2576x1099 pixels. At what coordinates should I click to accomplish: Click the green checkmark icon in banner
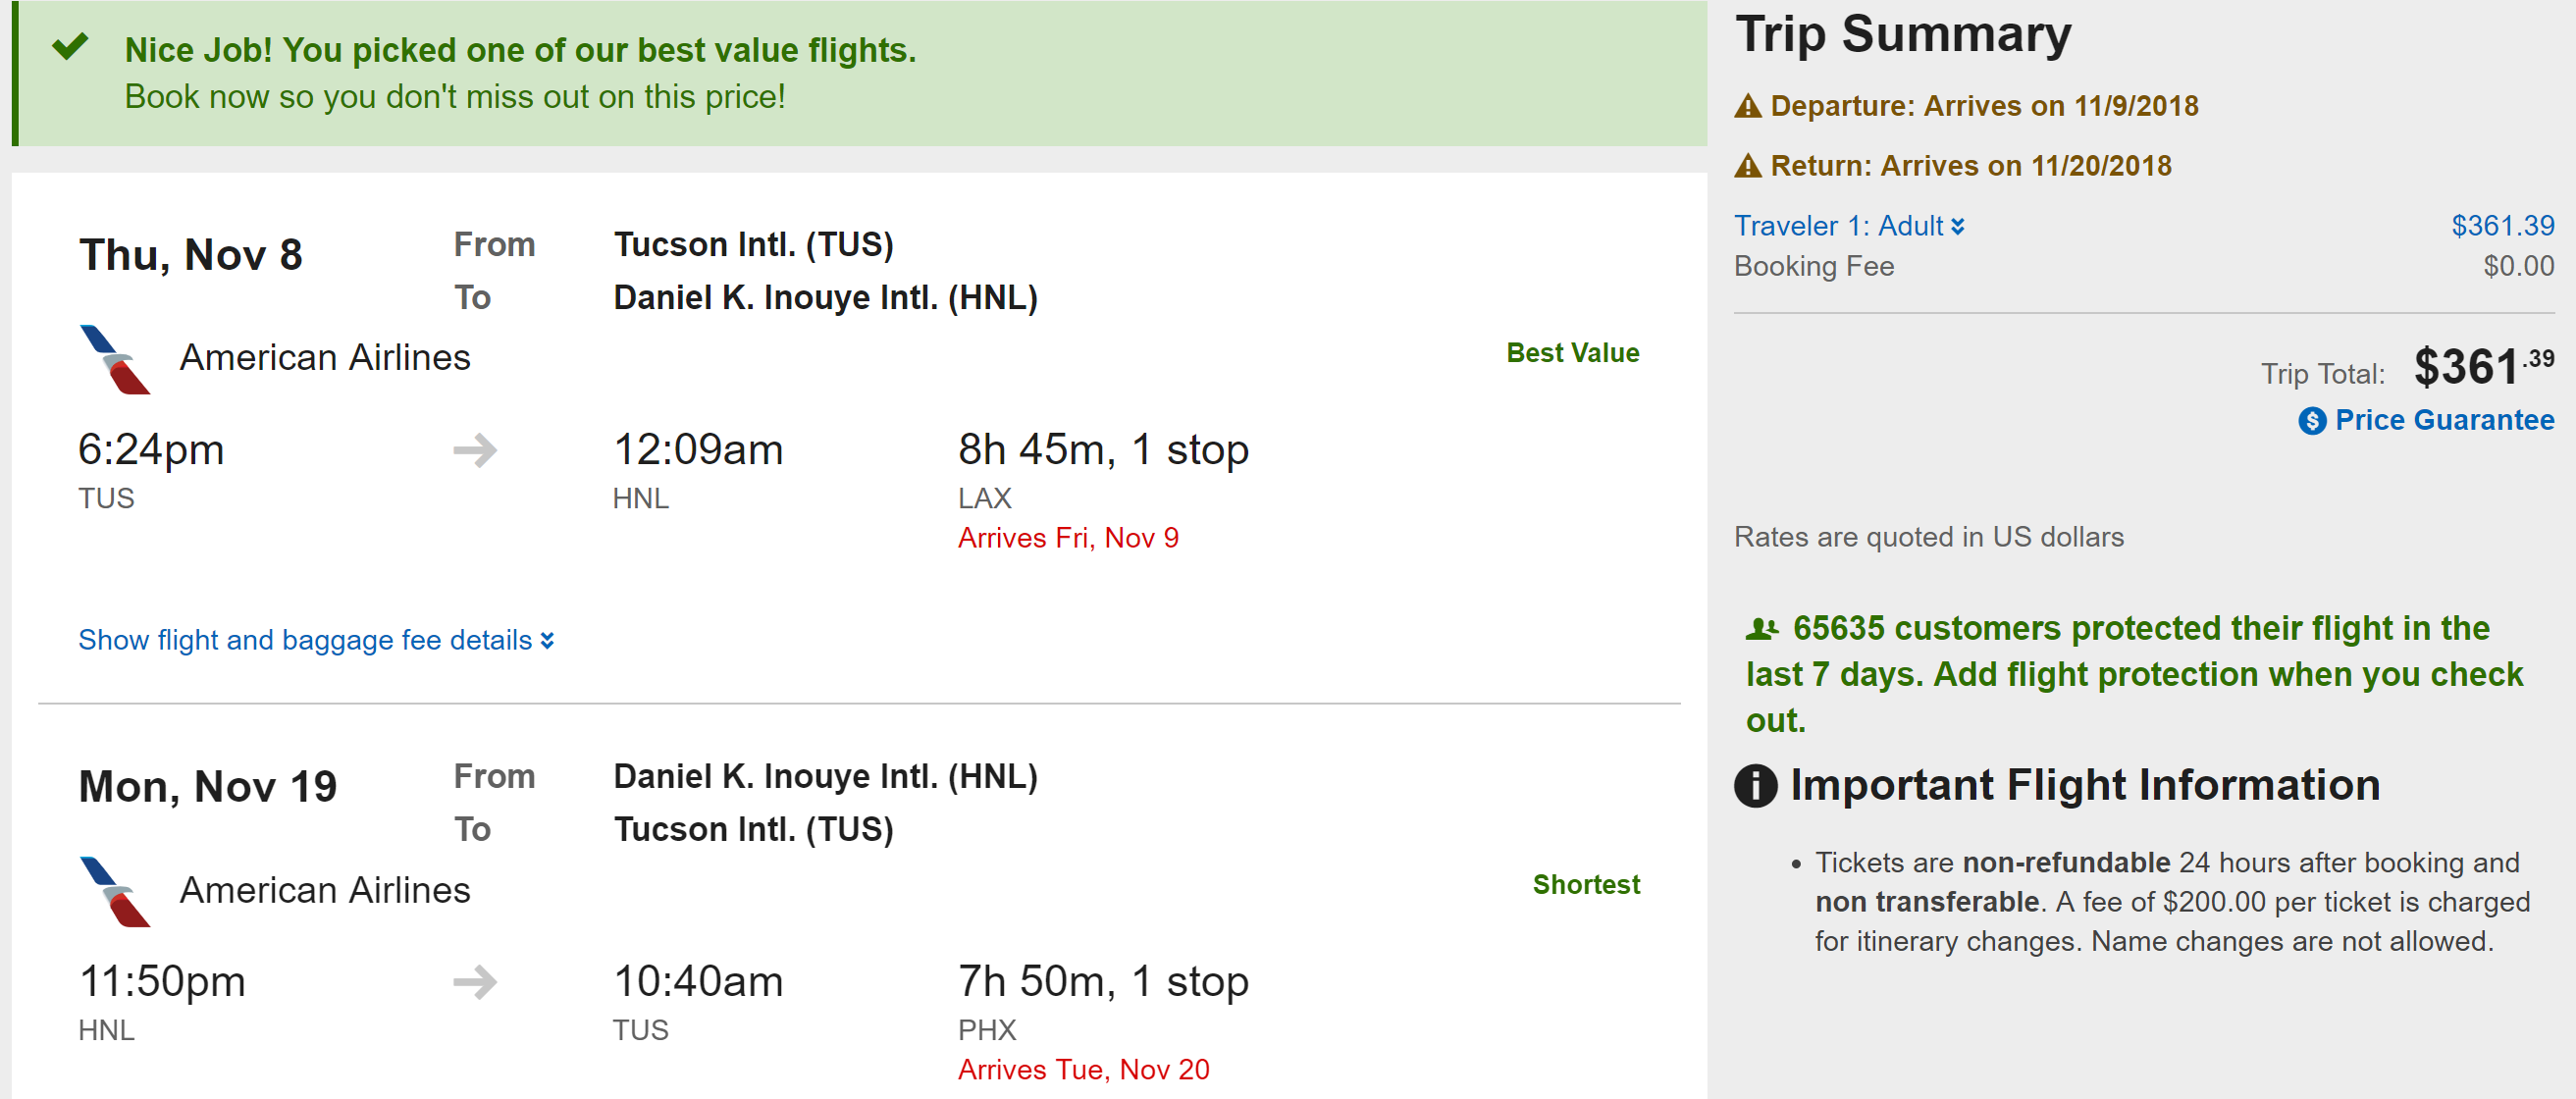pos(70,46)
